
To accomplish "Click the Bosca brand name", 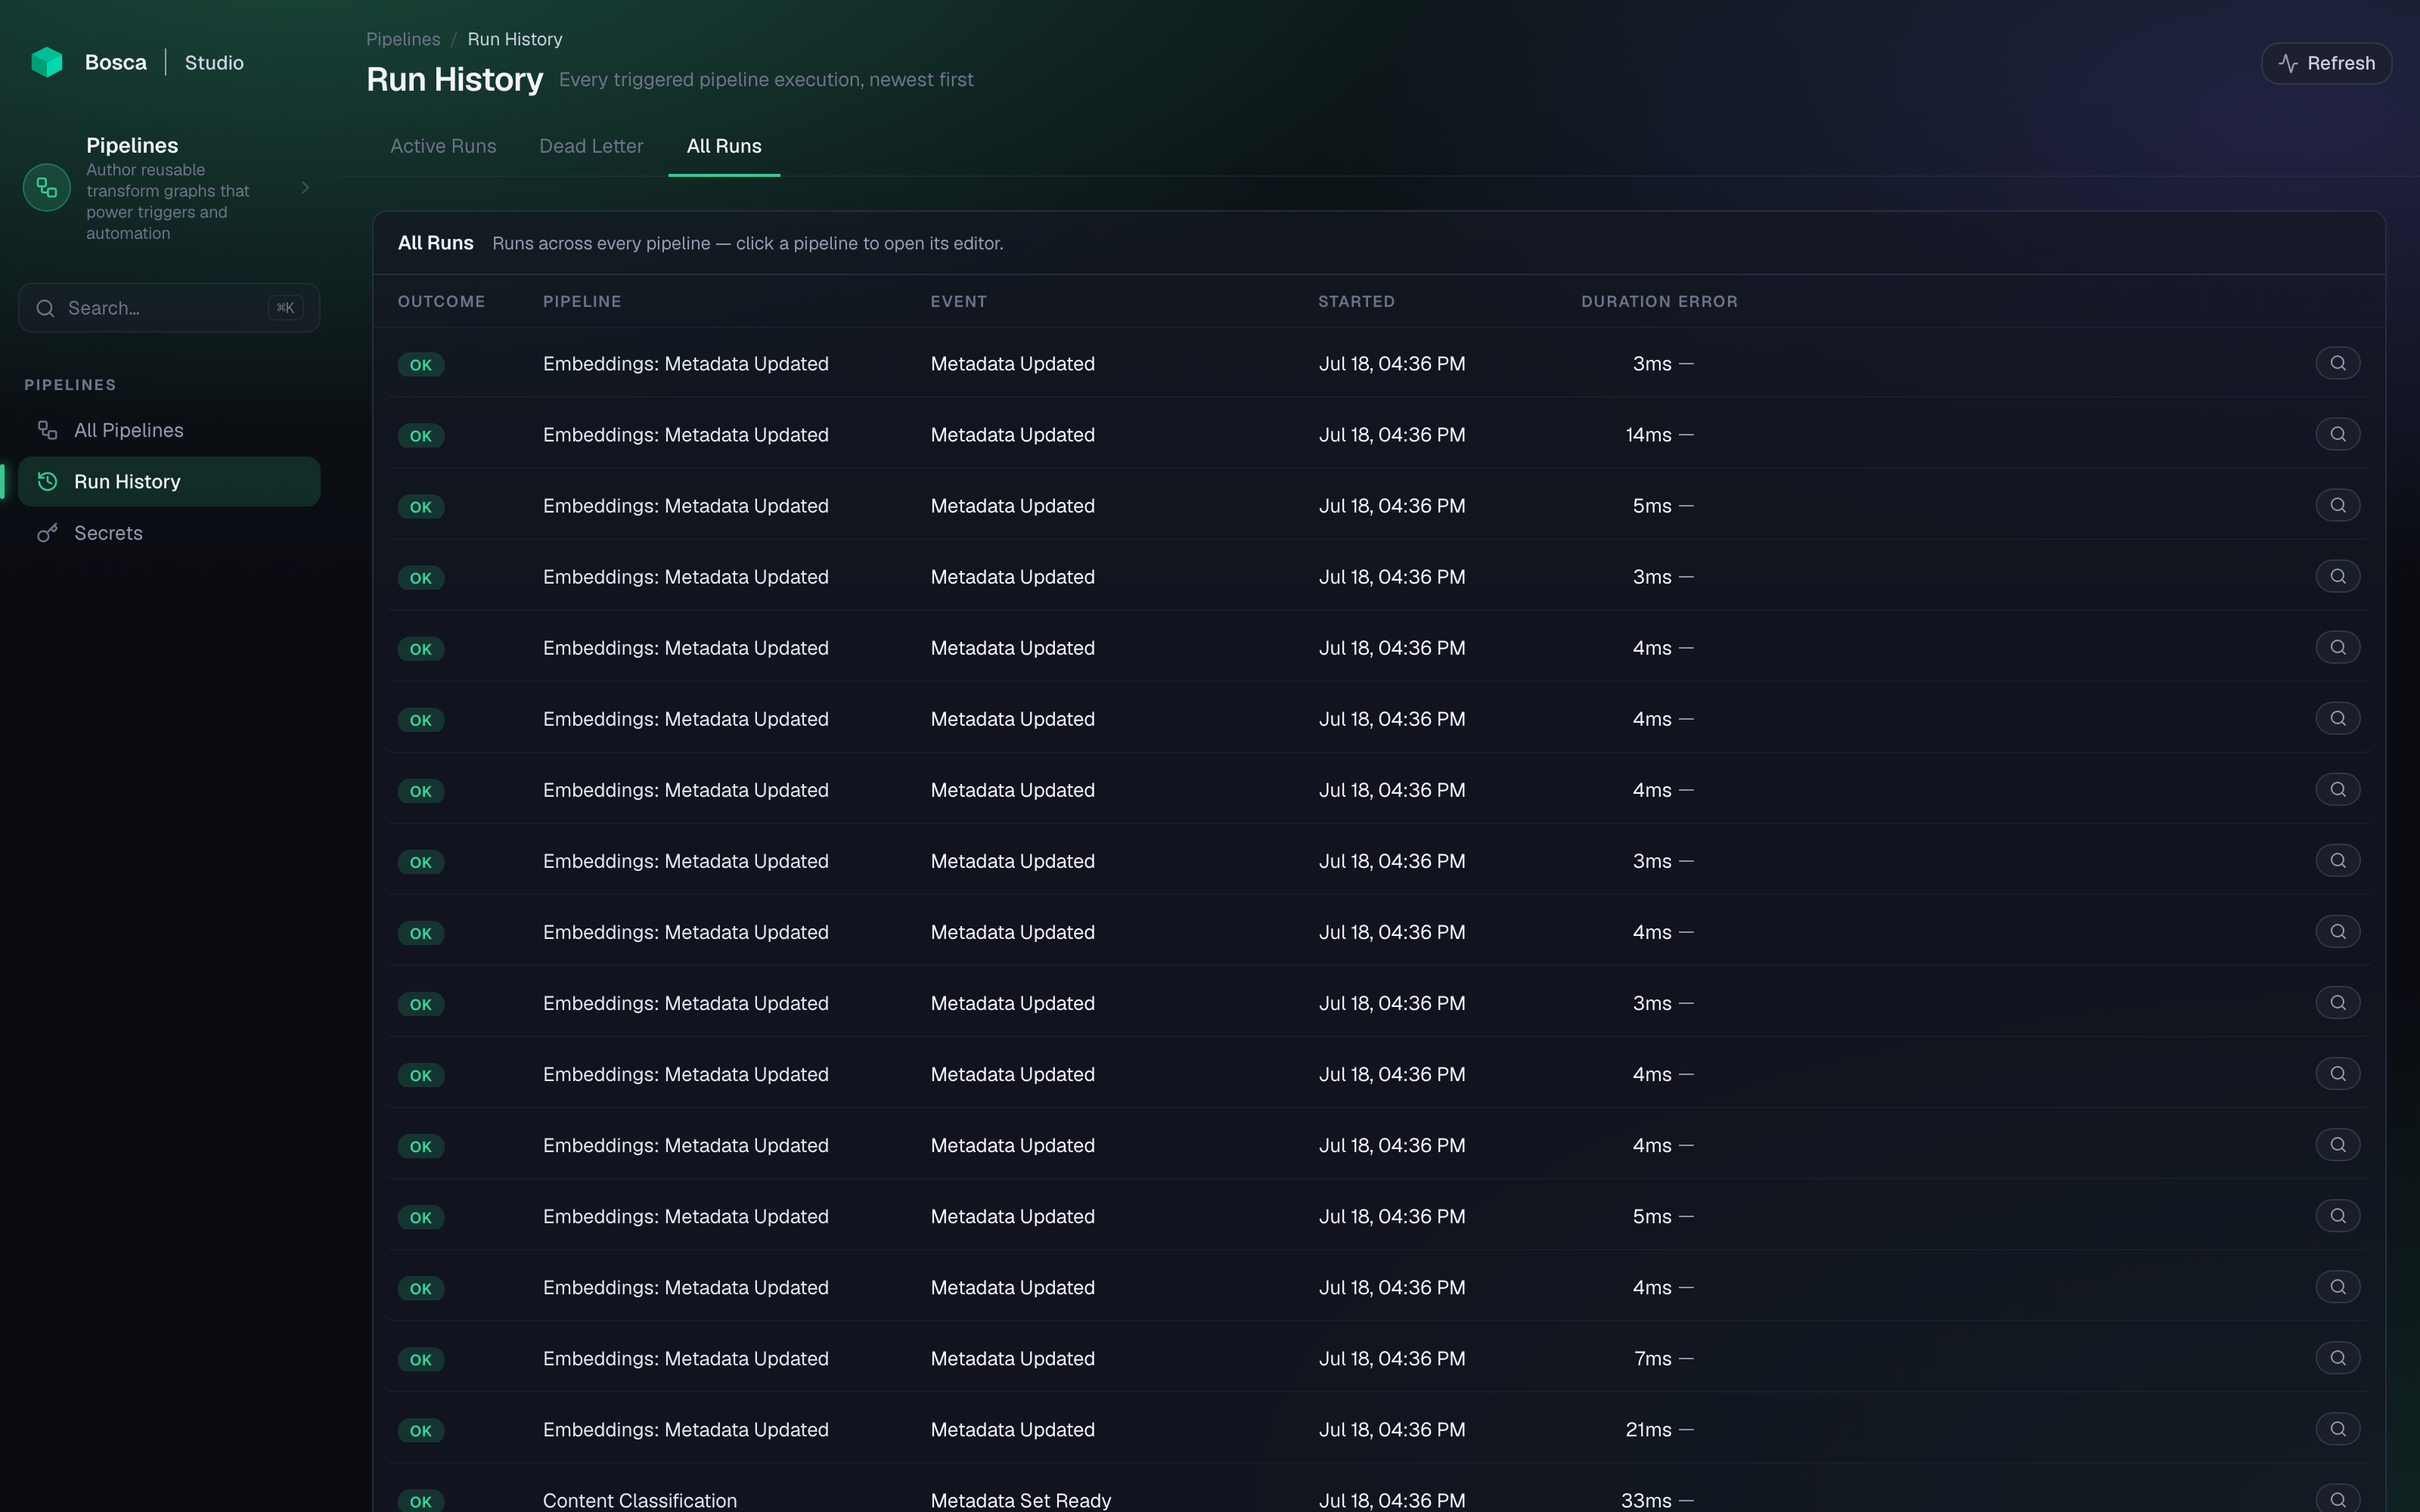I will coord(116,63).
